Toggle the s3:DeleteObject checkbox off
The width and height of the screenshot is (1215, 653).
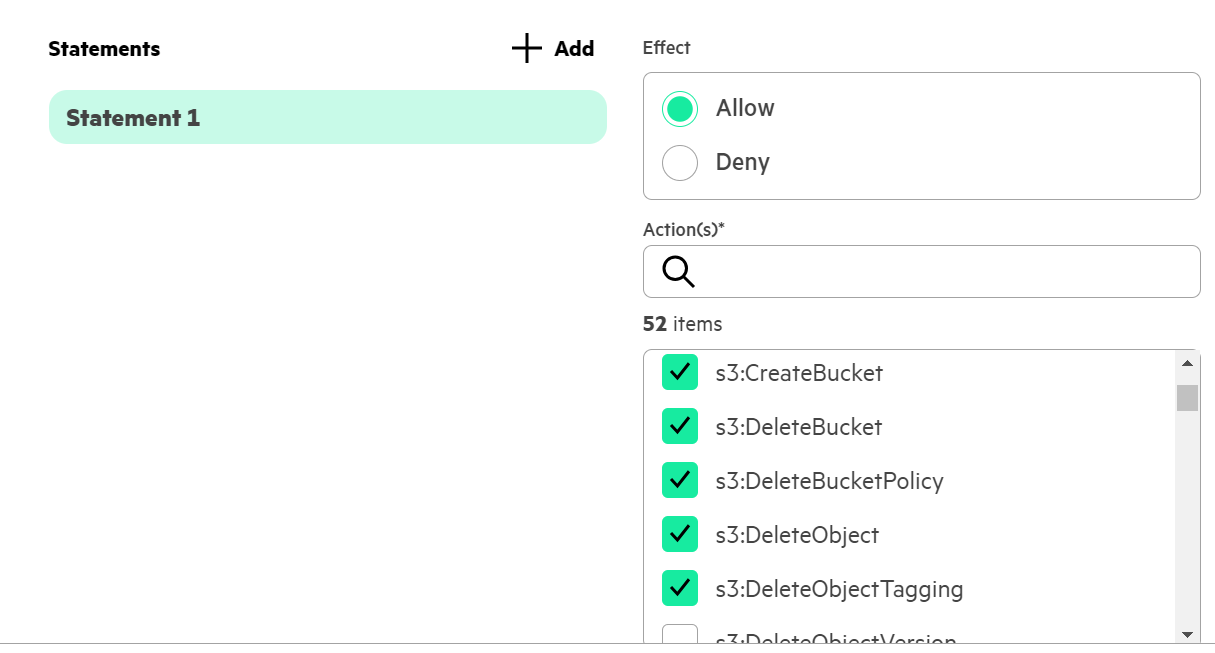click(x=680, y=535)
